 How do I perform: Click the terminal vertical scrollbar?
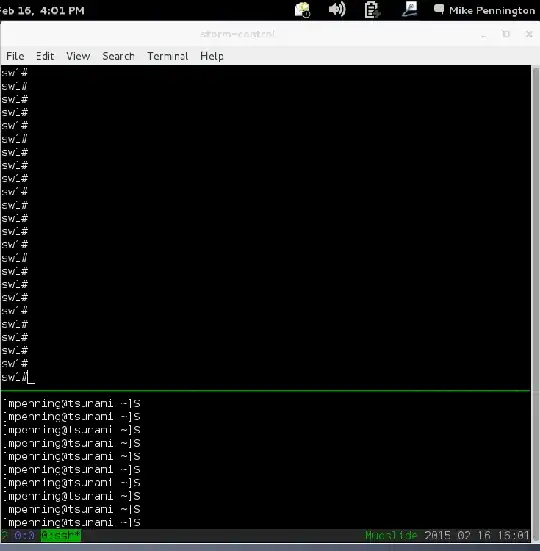coord(535,304)
